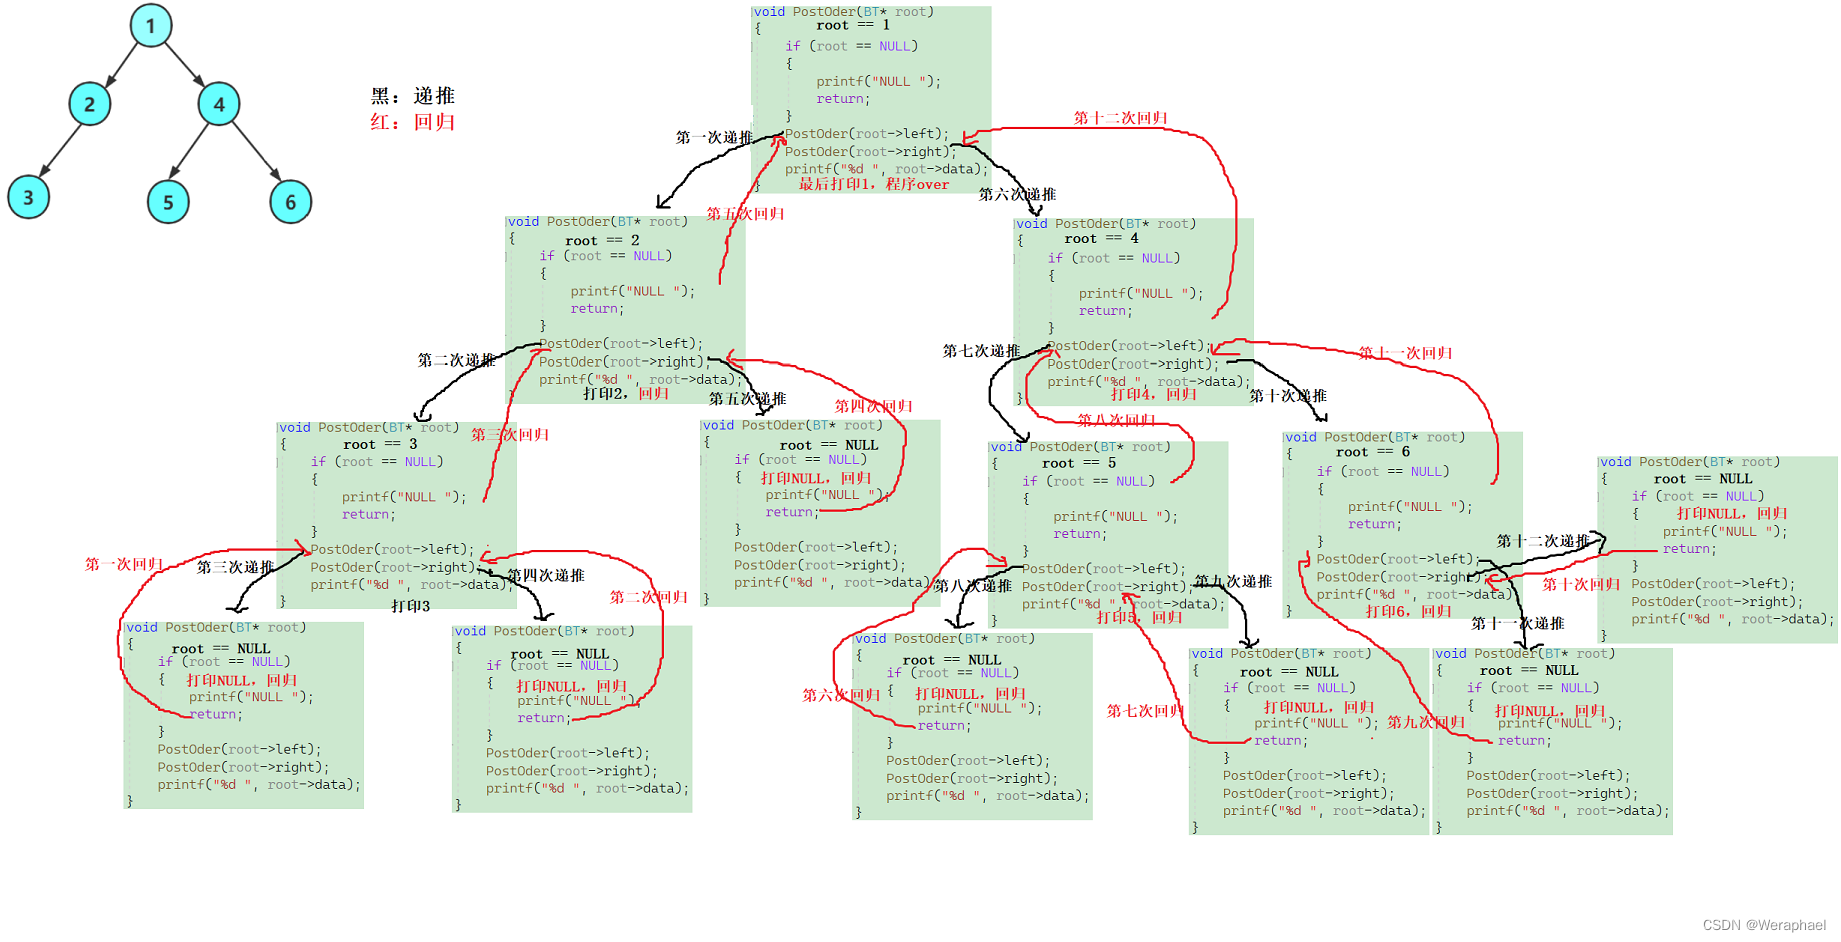The width and height of the screenshot is (1841, 942).
Task: Click the red '第八次回归' label
Action: pyautogui.click(x=1116, y=421)
